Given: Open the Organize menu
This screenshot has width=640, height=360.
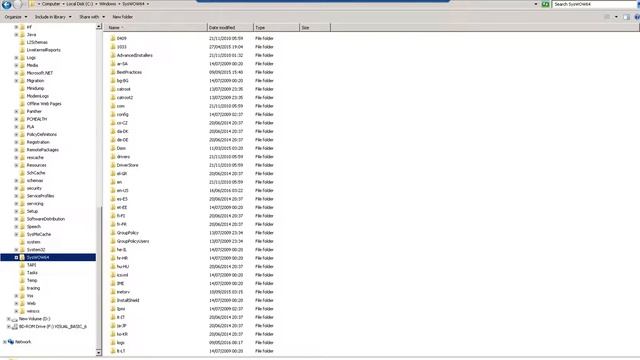Looking at the screenshot, I should pos(16,17).
